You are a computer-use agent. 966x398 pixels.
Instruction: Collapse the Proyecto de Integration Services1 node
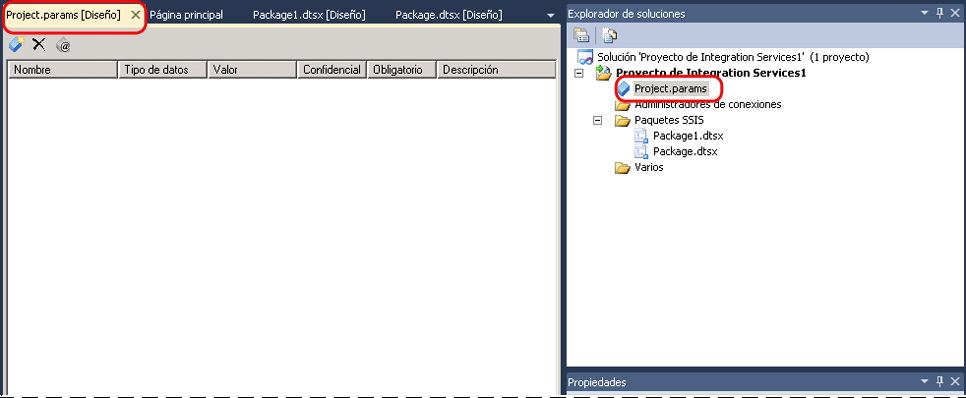(578, 73)
